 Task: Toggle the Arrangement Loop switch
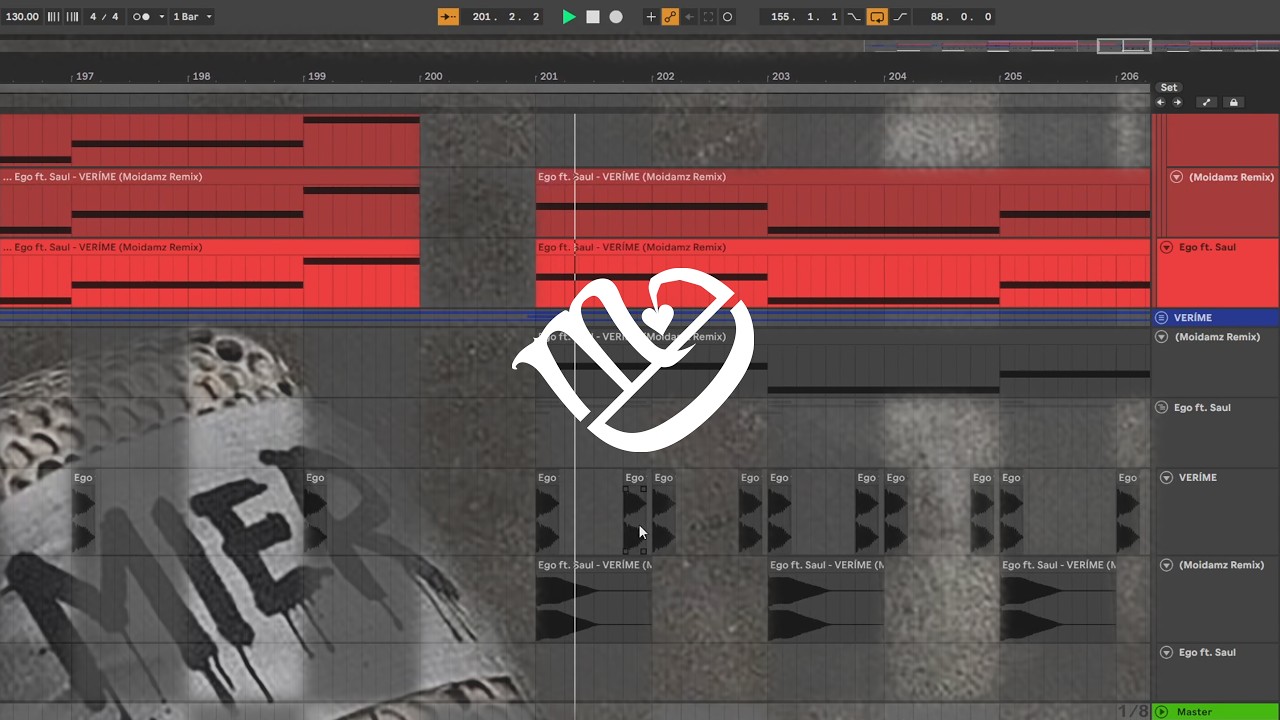pyautogui.click(x=877, y=17)
